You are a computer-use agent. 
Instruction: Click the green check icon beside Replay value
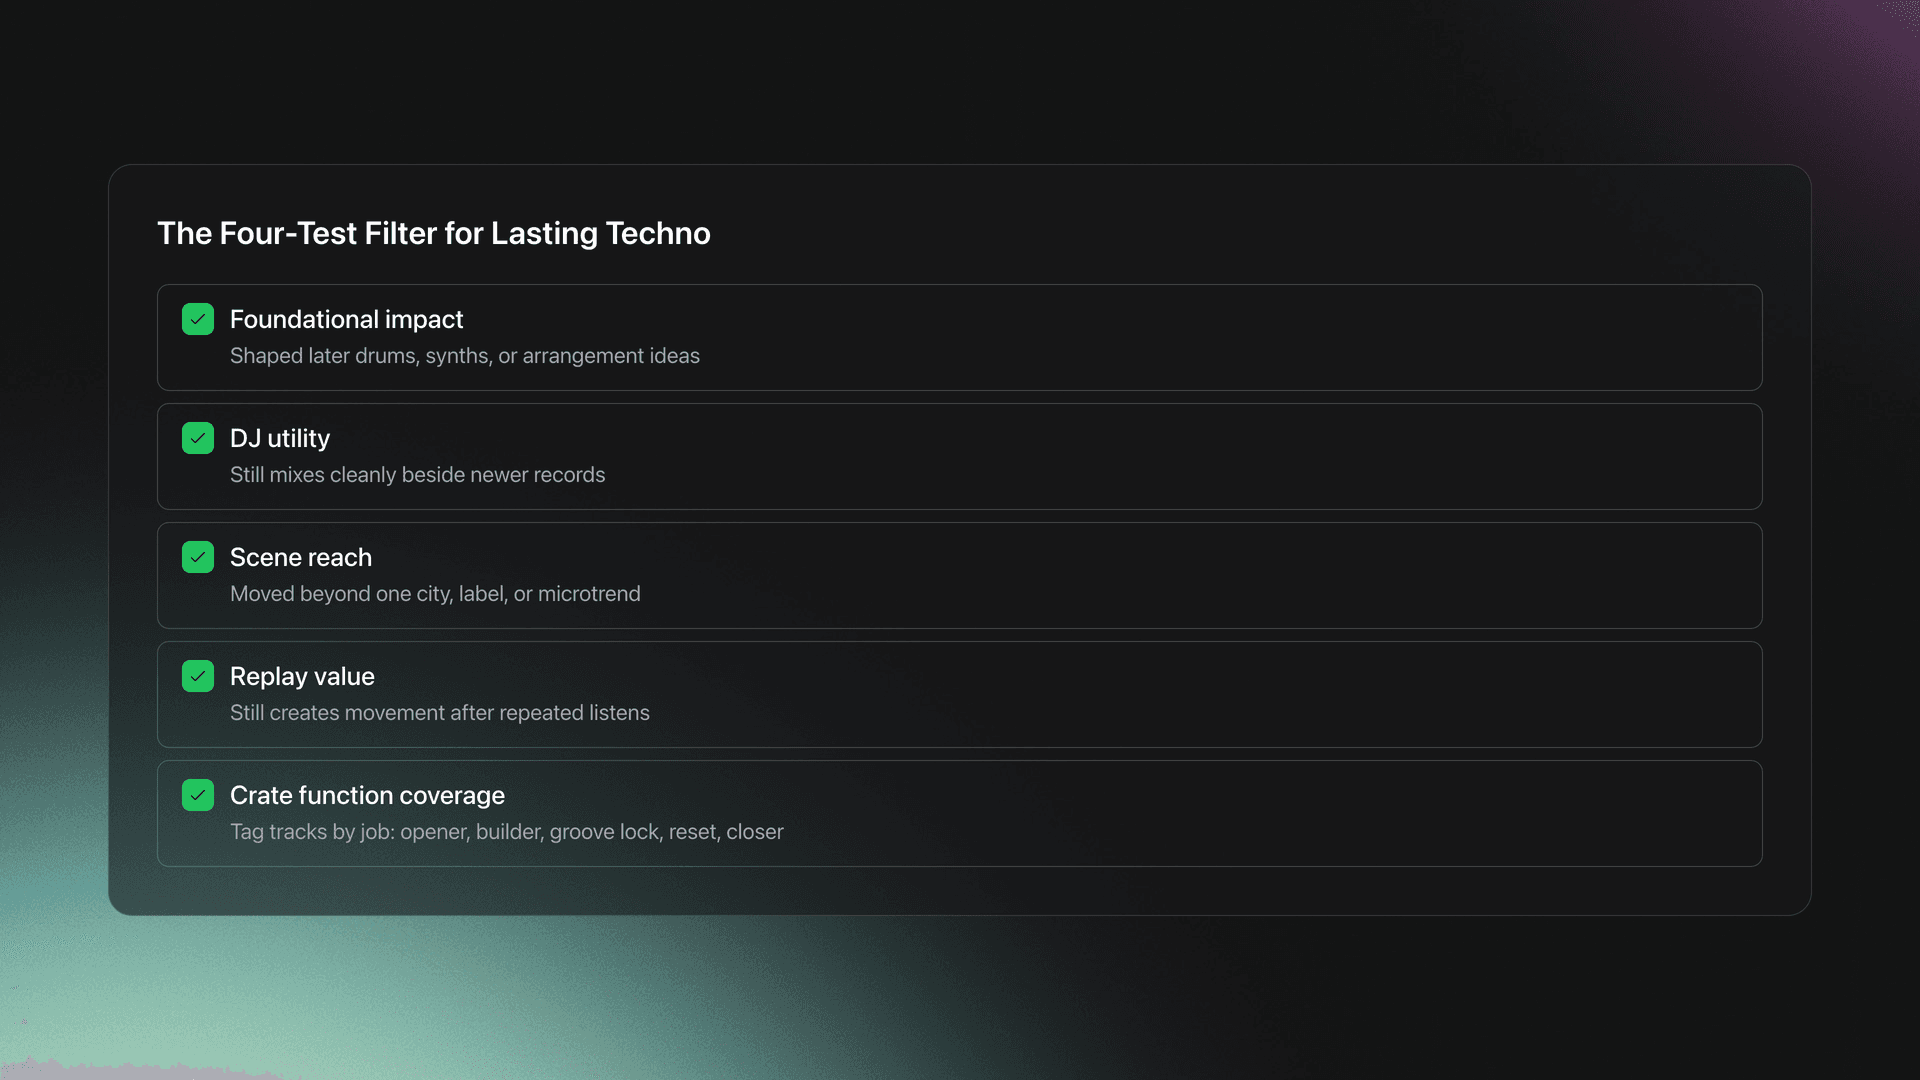tap(197, 676)
